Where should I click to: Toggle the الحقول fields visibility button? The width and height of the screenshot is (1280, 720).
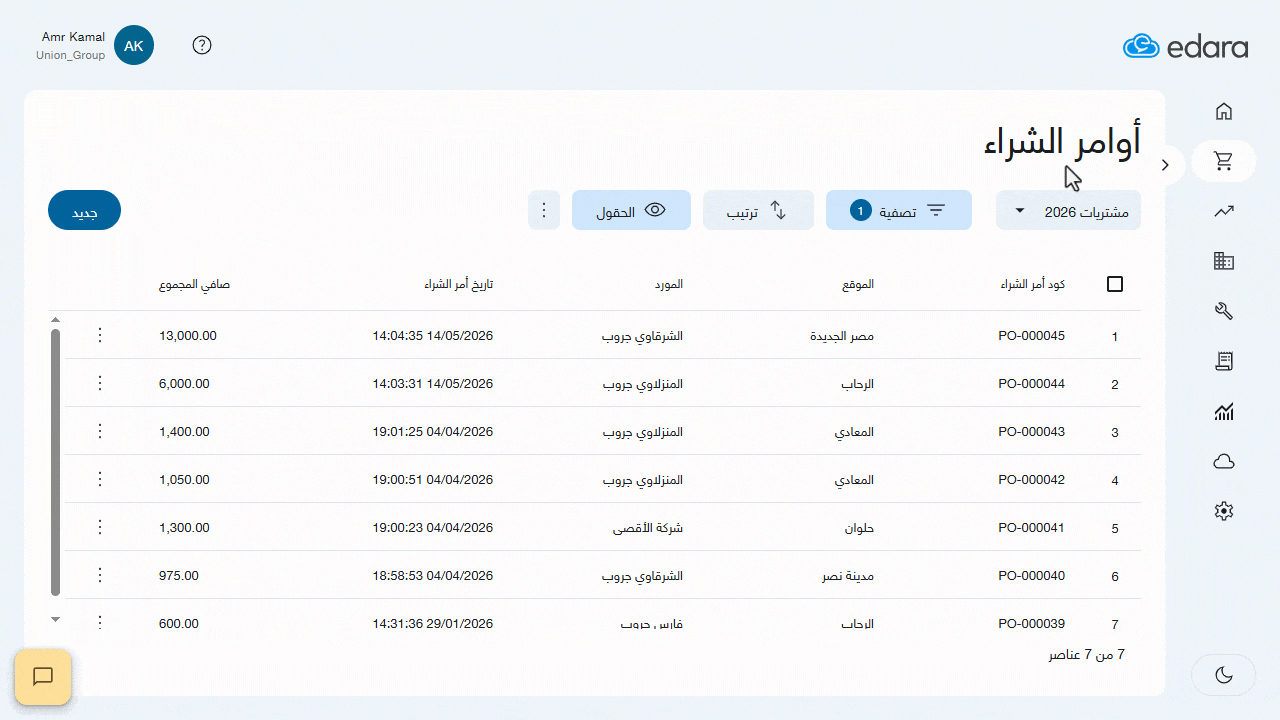point(631,211)
